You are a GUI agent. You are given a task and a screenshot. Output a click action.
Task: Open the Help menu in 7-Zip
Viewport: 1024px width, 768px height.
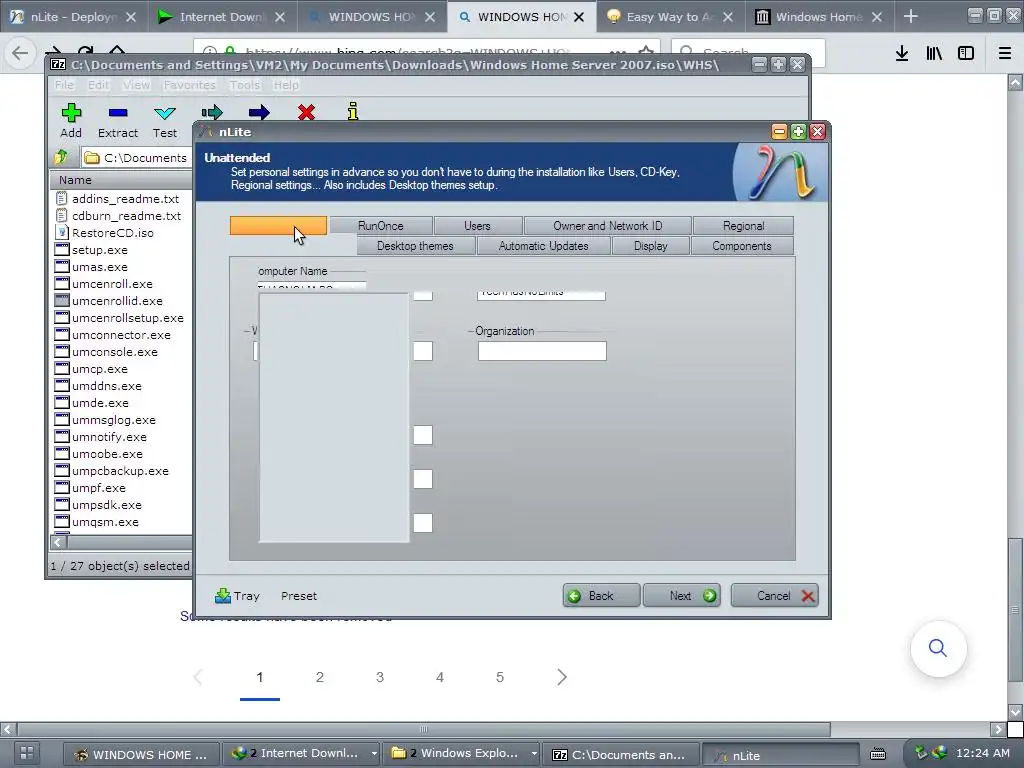tap(286, 85)
